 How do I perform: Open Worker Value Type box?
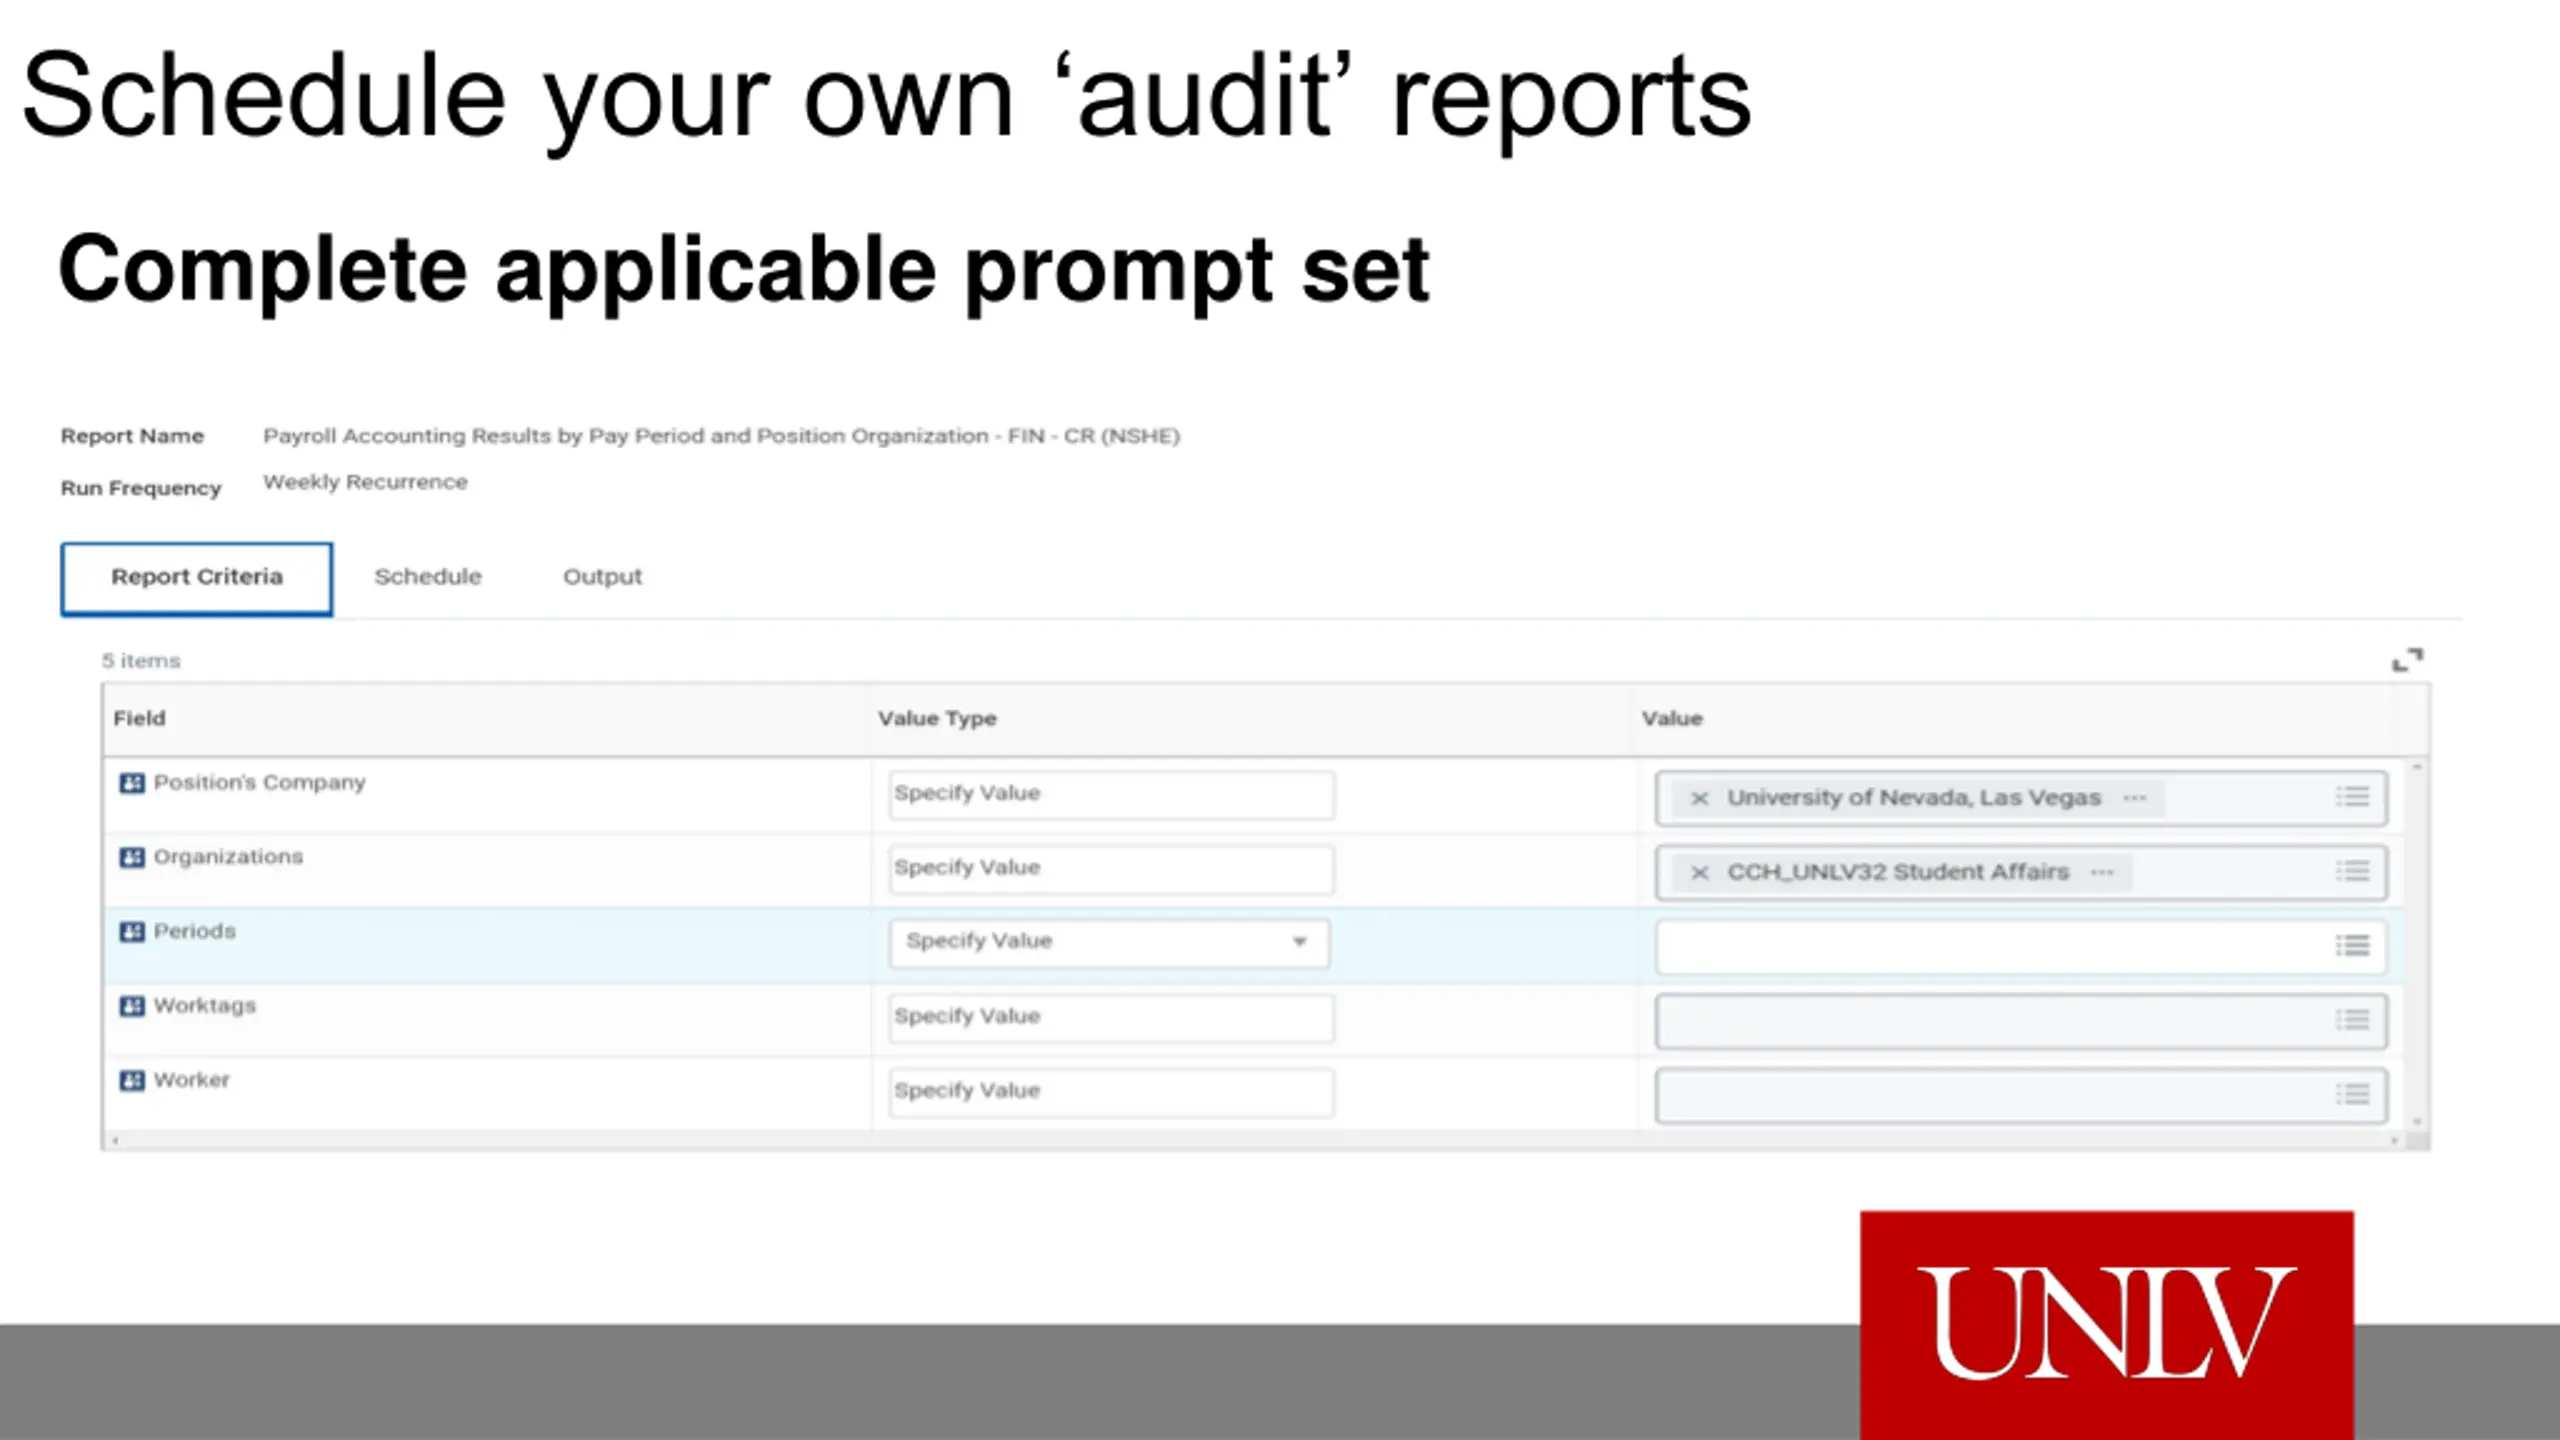[x=1111, y=1092]
